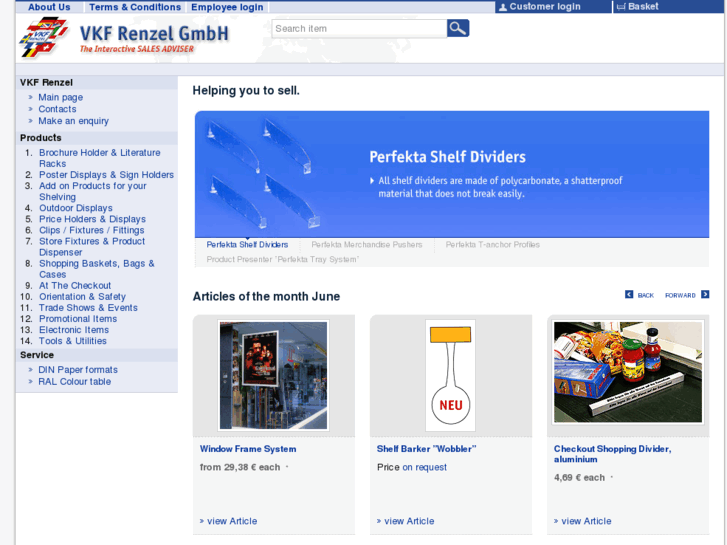Click the Basket cart icon
The height and width of the screenshot is (545, 727).
621,7
